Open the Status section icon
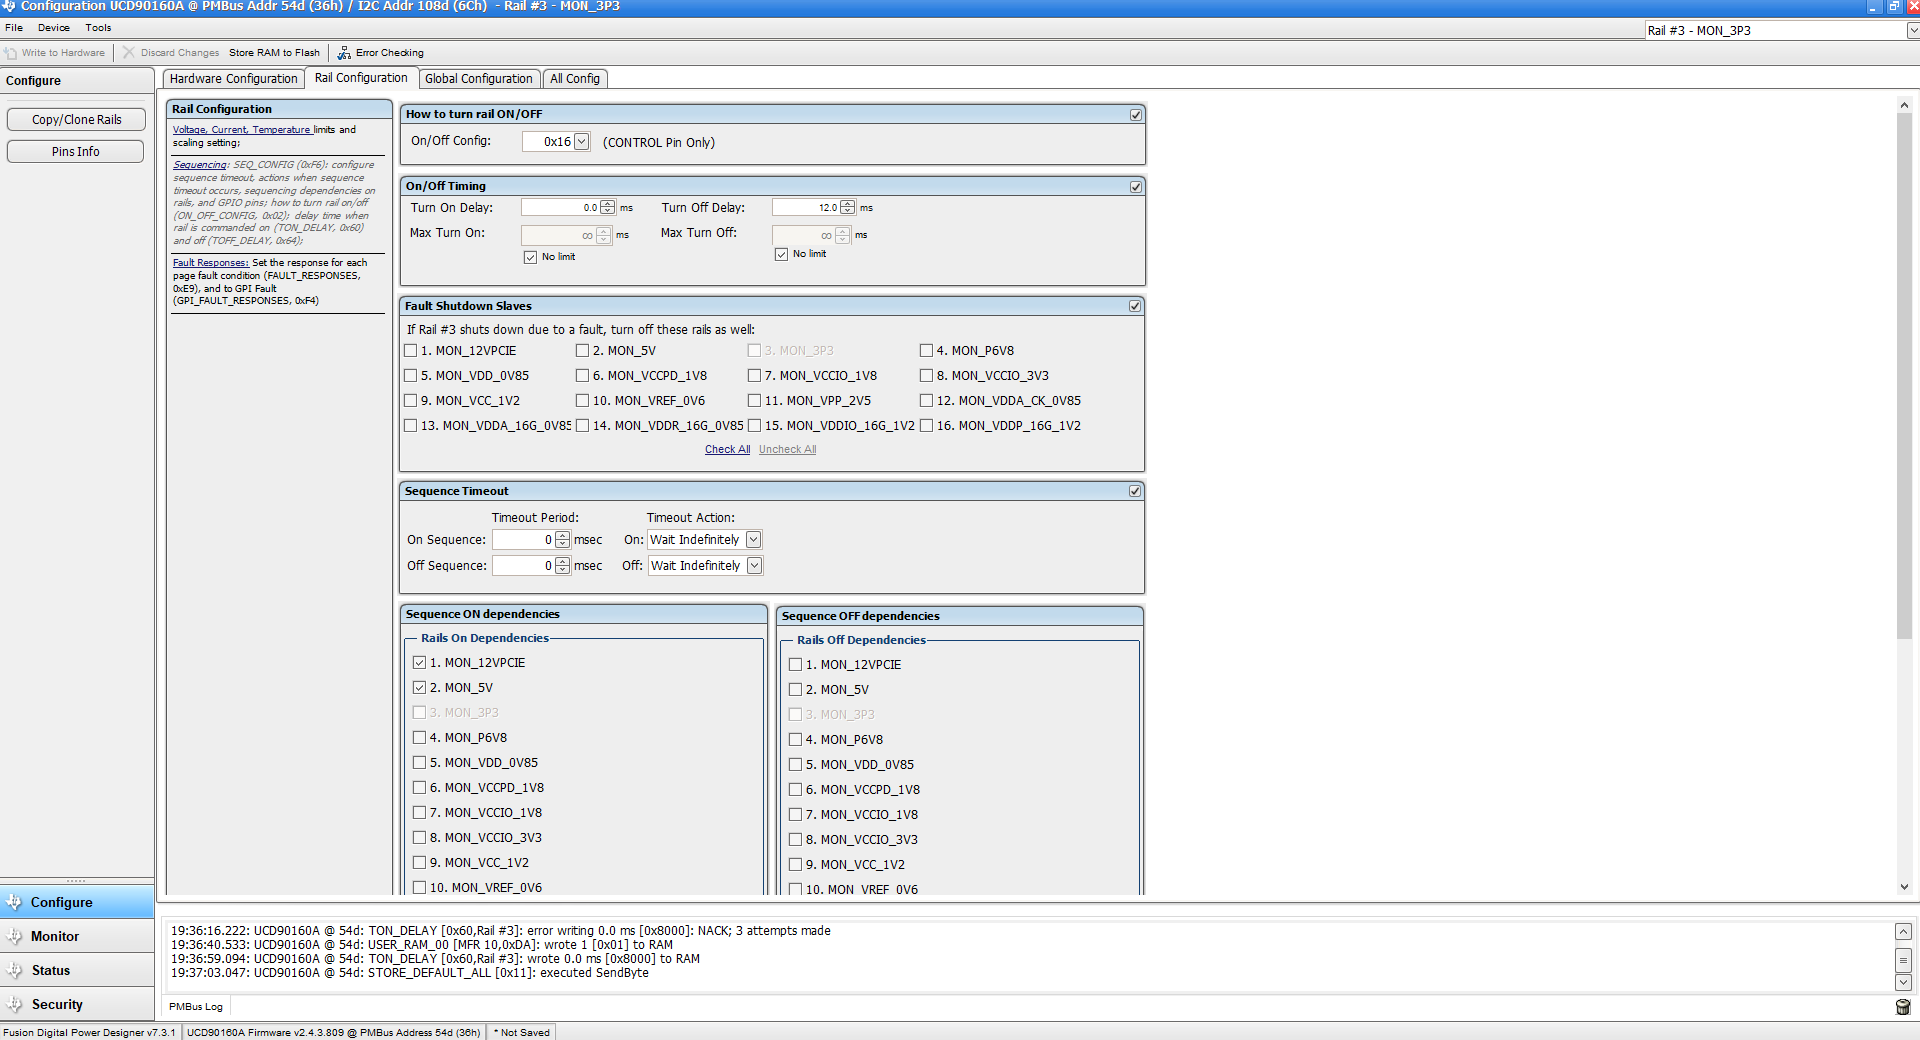Image resolution: width=1920 pixels, height=1040 pixels. 14,970
